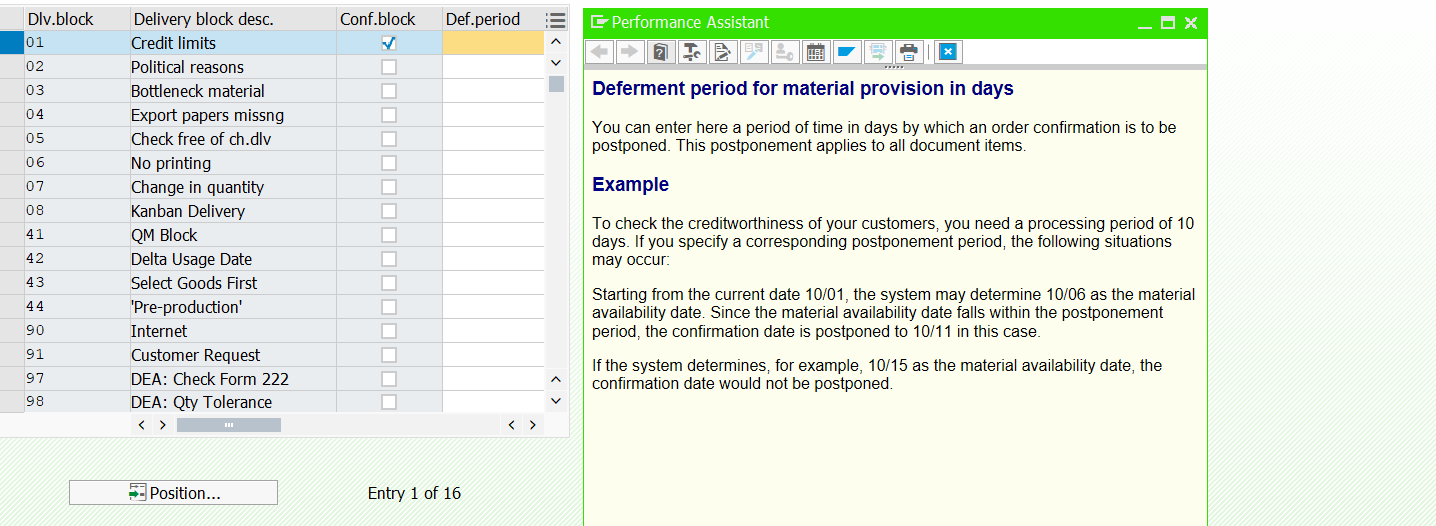Screen dimensions: 1436x526
Task: Close help via blue X toolbar icon
Action: 948,52
